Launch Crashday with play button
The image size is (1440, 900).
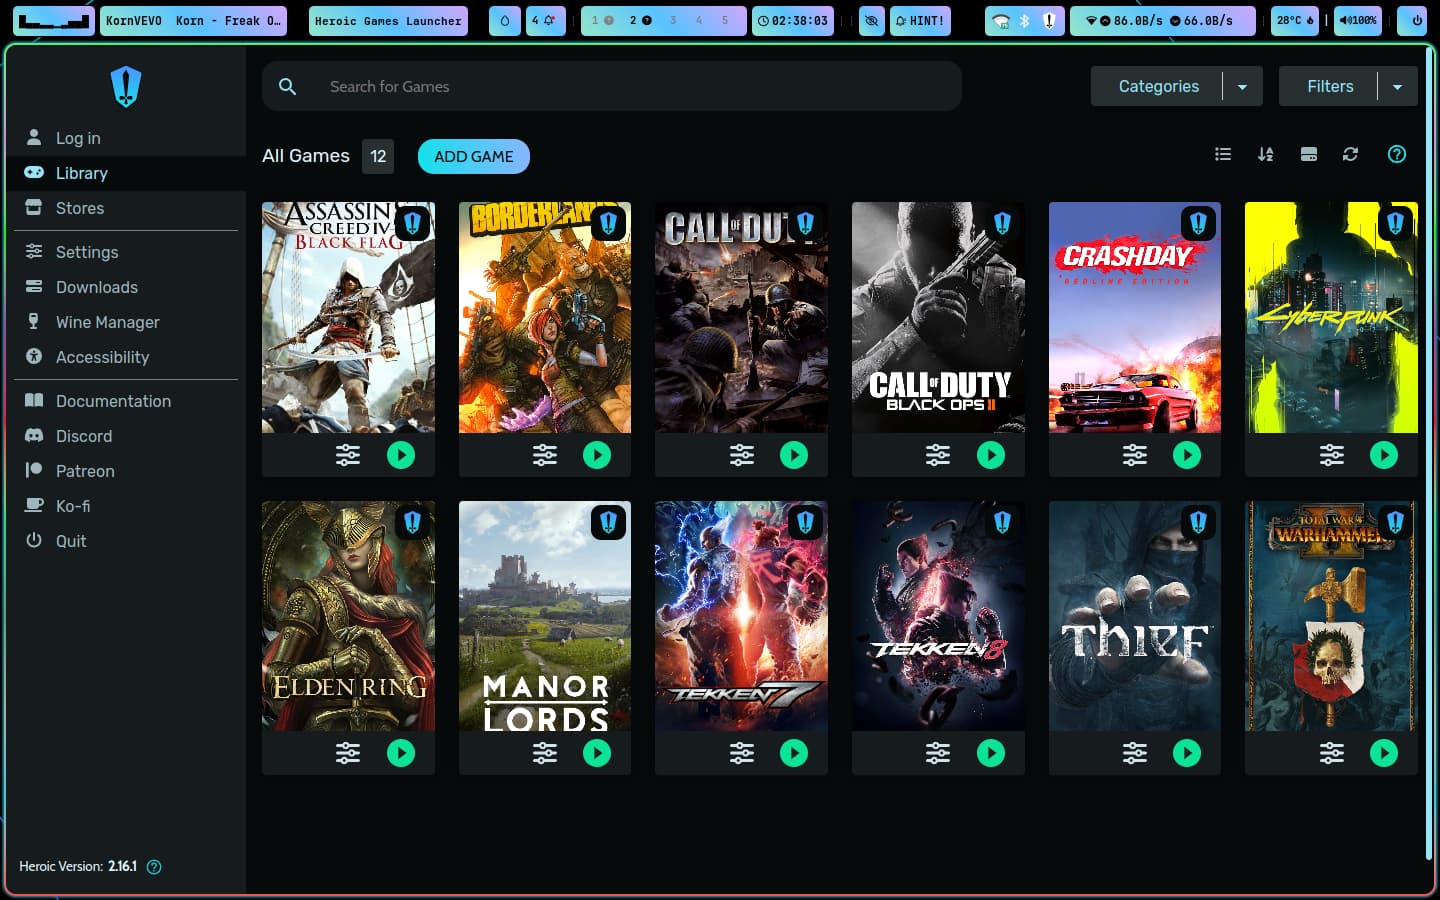1187,455
